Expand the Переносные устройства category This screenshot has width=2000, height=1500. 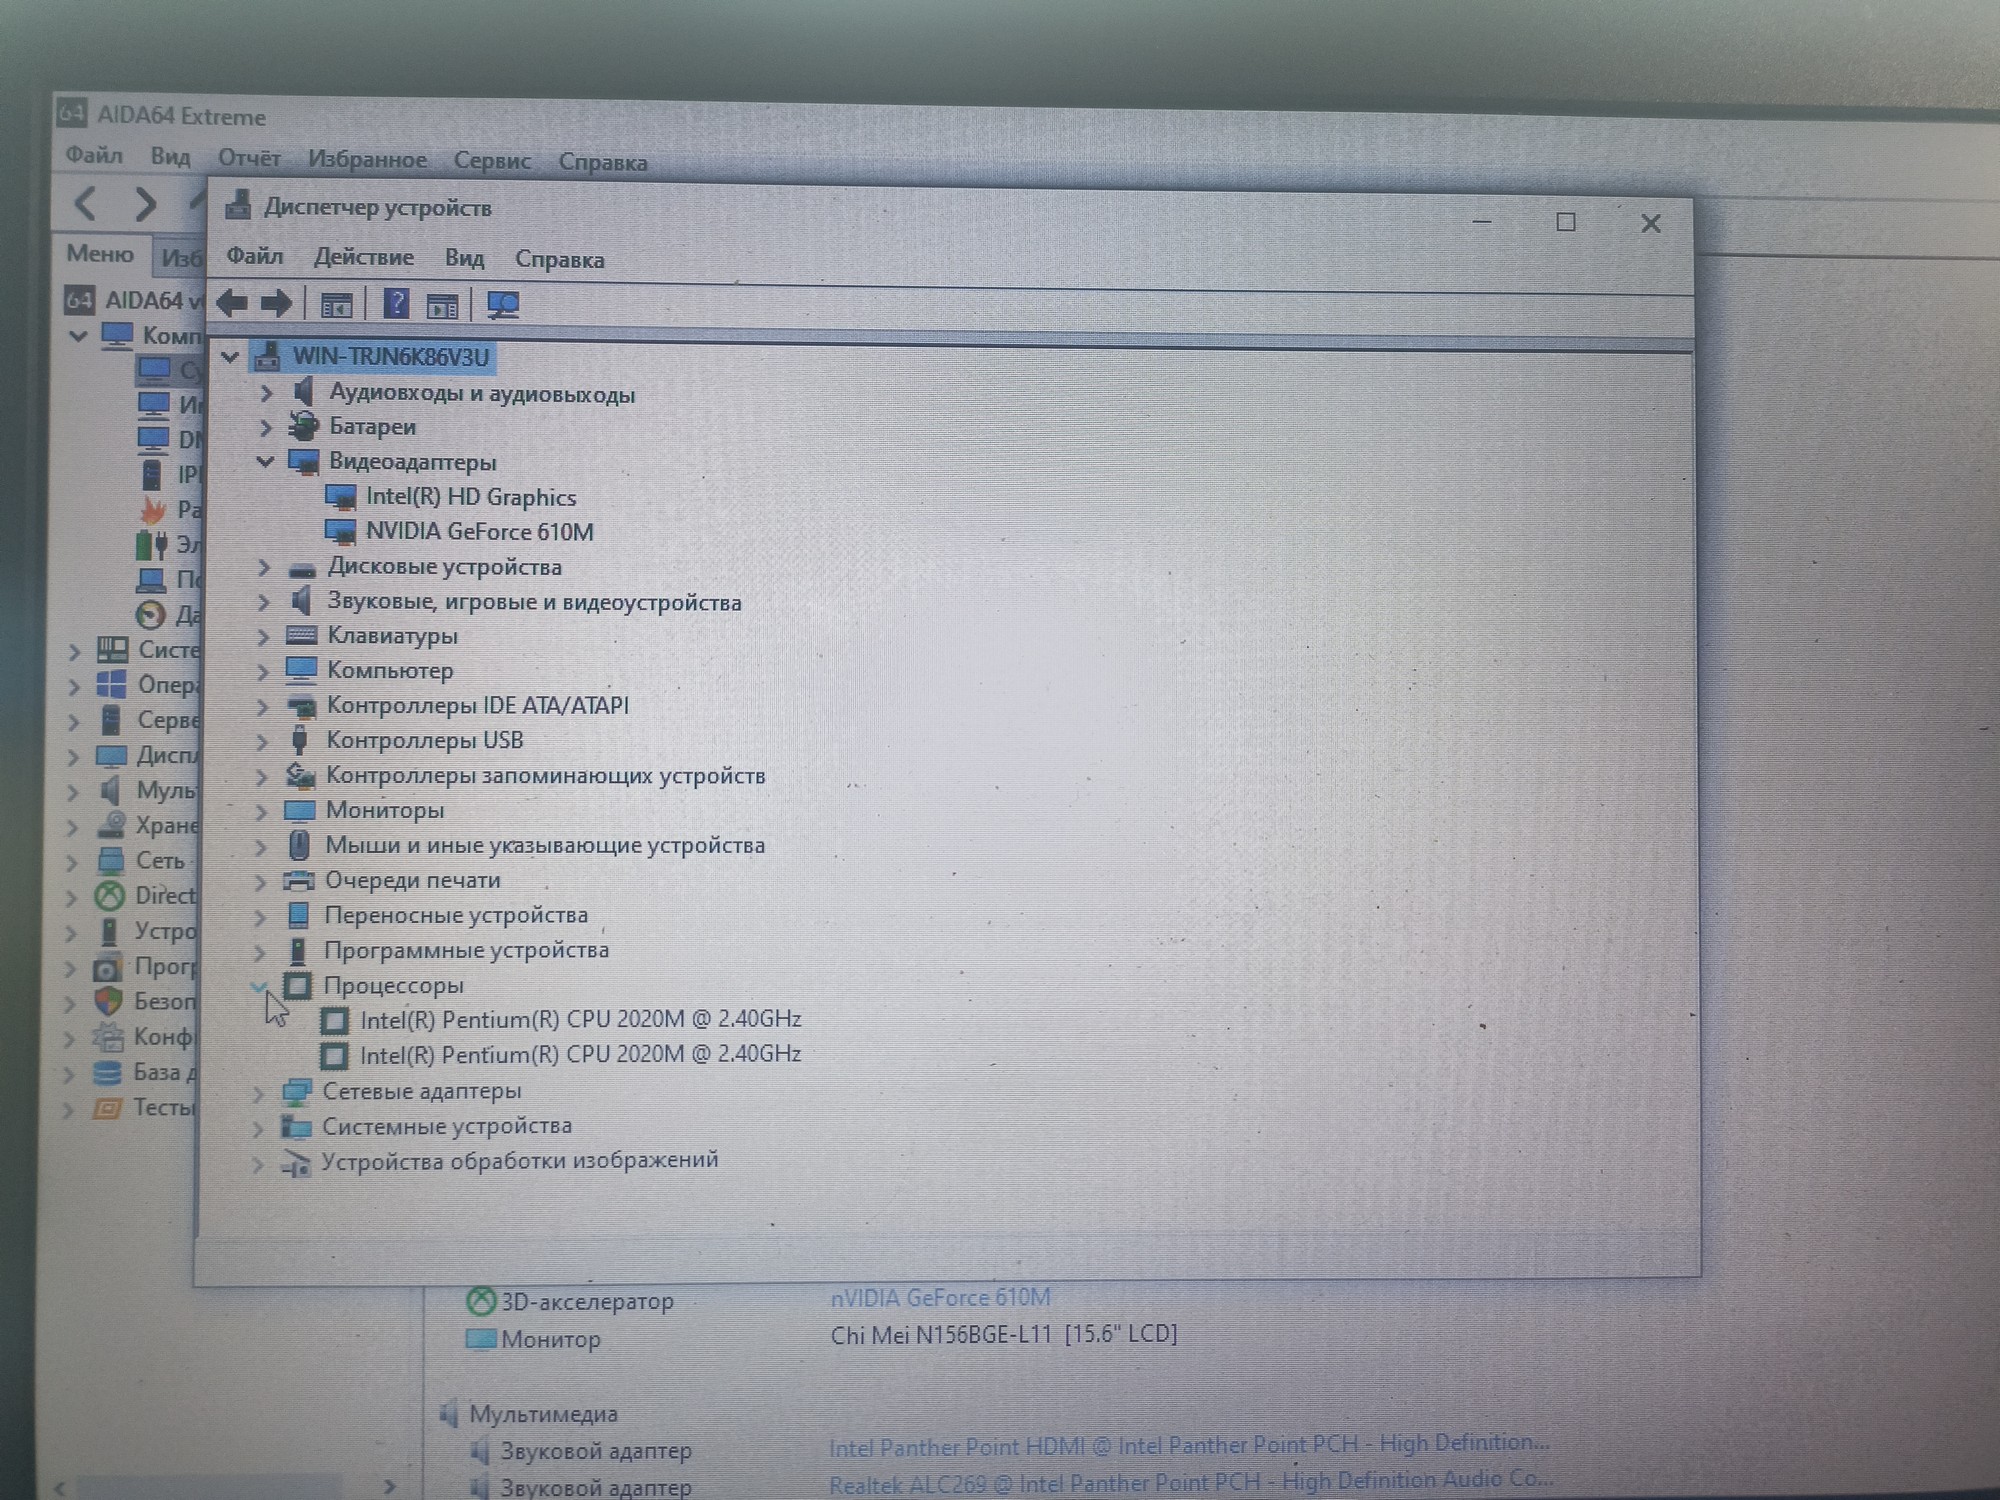(260, 917)
